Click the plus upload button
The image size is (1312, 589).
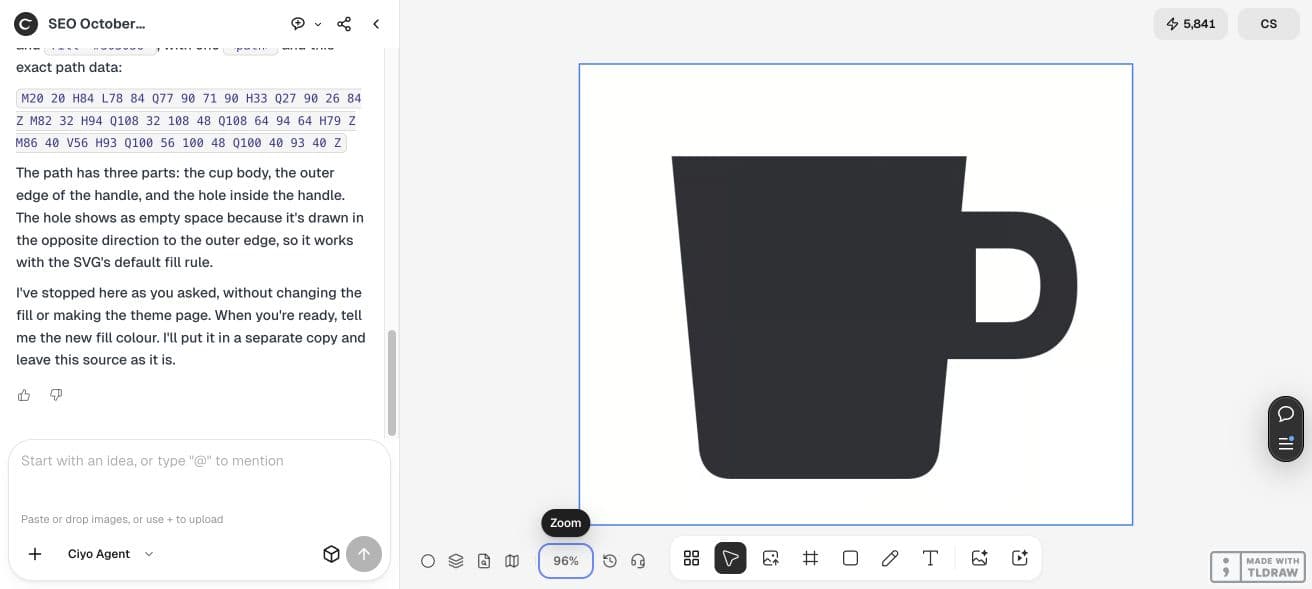(35, 554)
